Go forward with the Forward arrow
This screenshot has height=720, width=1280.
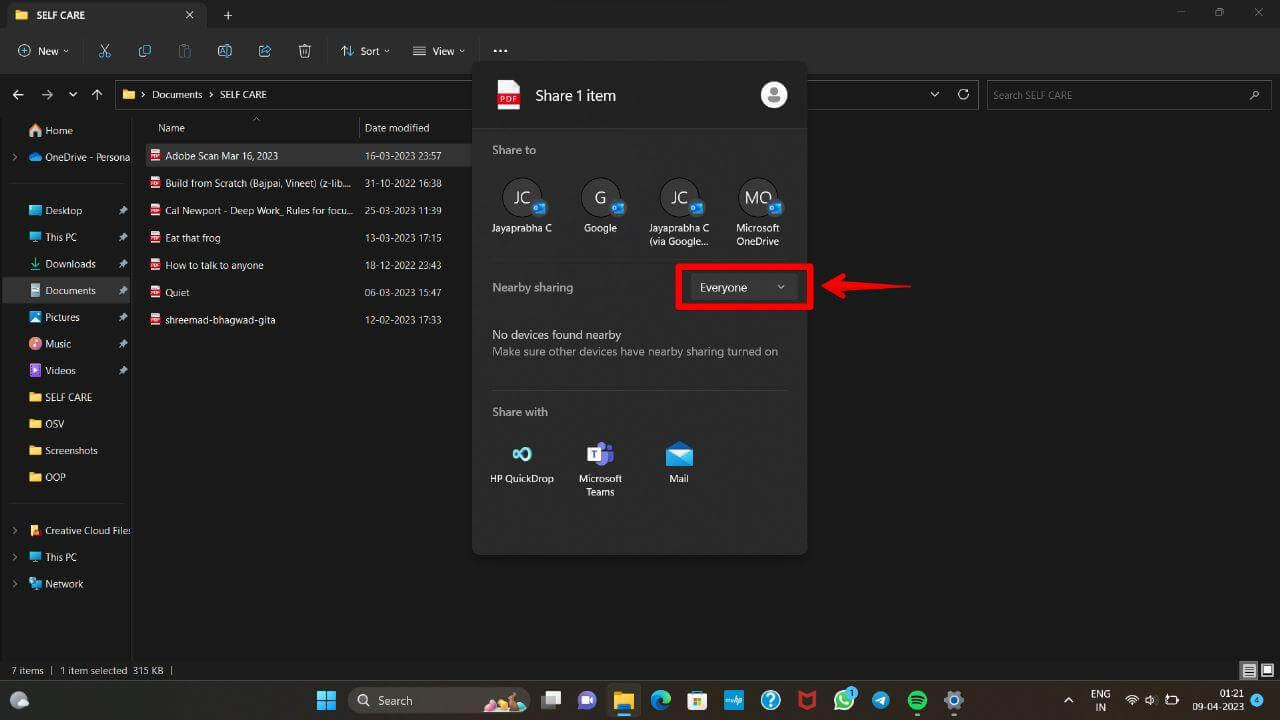tap(47, 94)
